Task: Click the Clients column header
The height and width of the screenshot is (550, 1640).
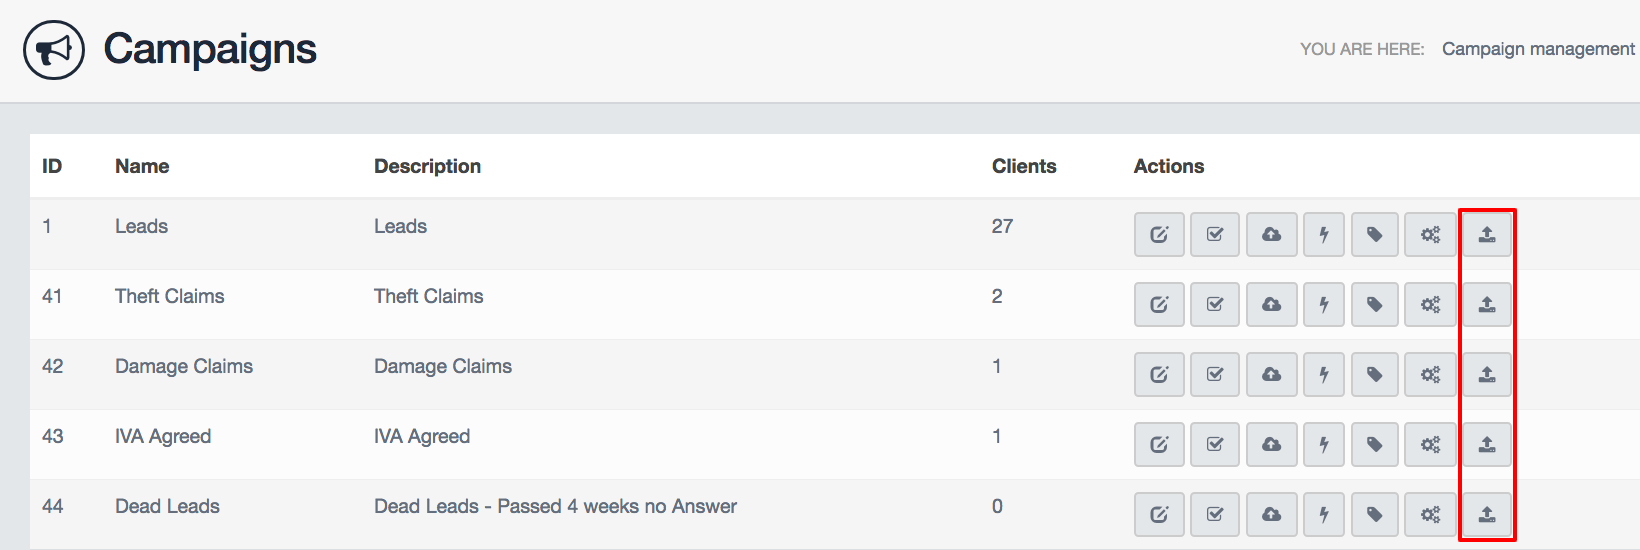Action: pos(1023,166)
